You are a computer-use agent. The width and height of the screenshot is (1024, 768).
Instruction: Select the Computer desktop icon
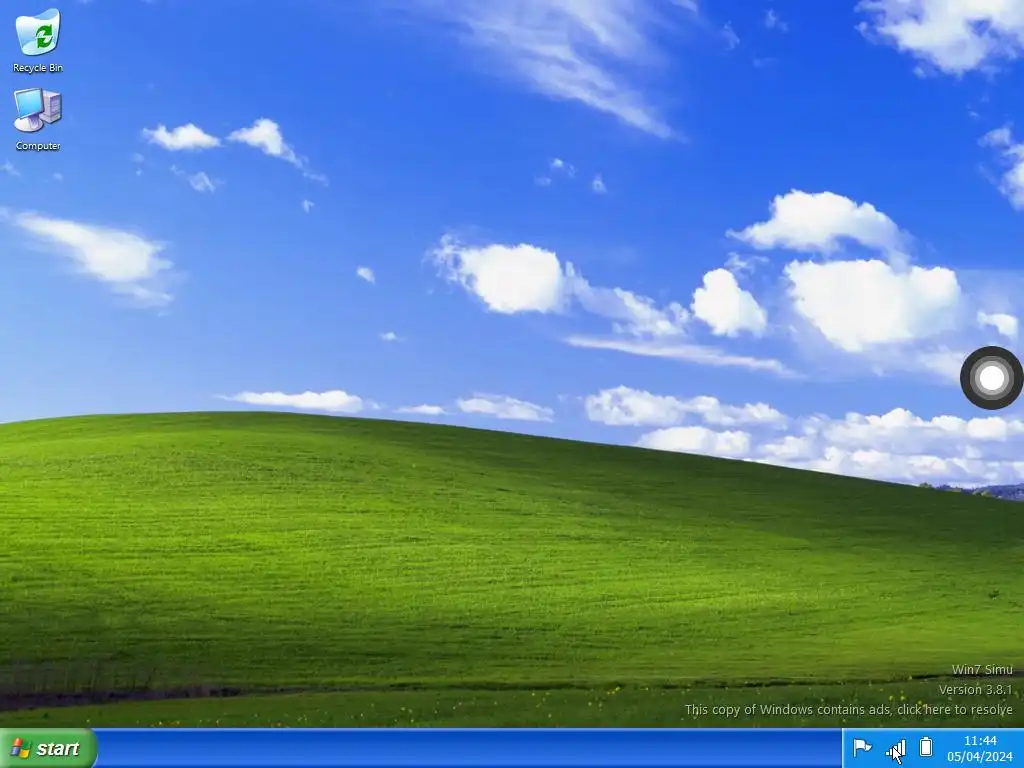[38, 119]
